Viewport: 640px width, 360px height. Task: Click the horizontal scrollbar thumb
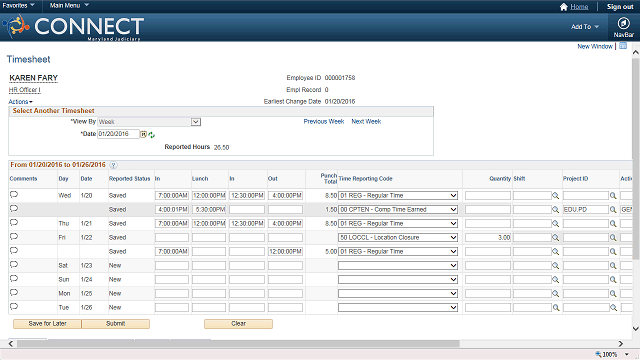point(238,344)
